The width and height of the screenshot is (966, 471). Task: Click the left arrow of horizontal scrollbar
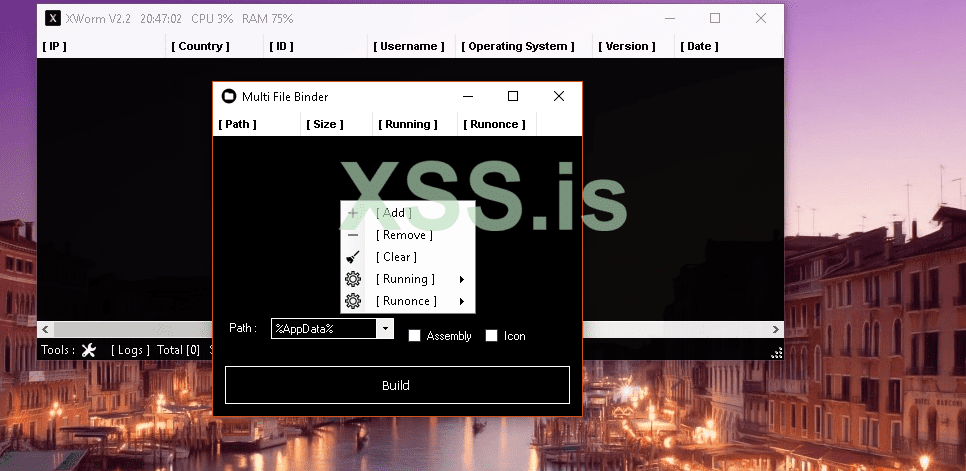tap(45, 329)
